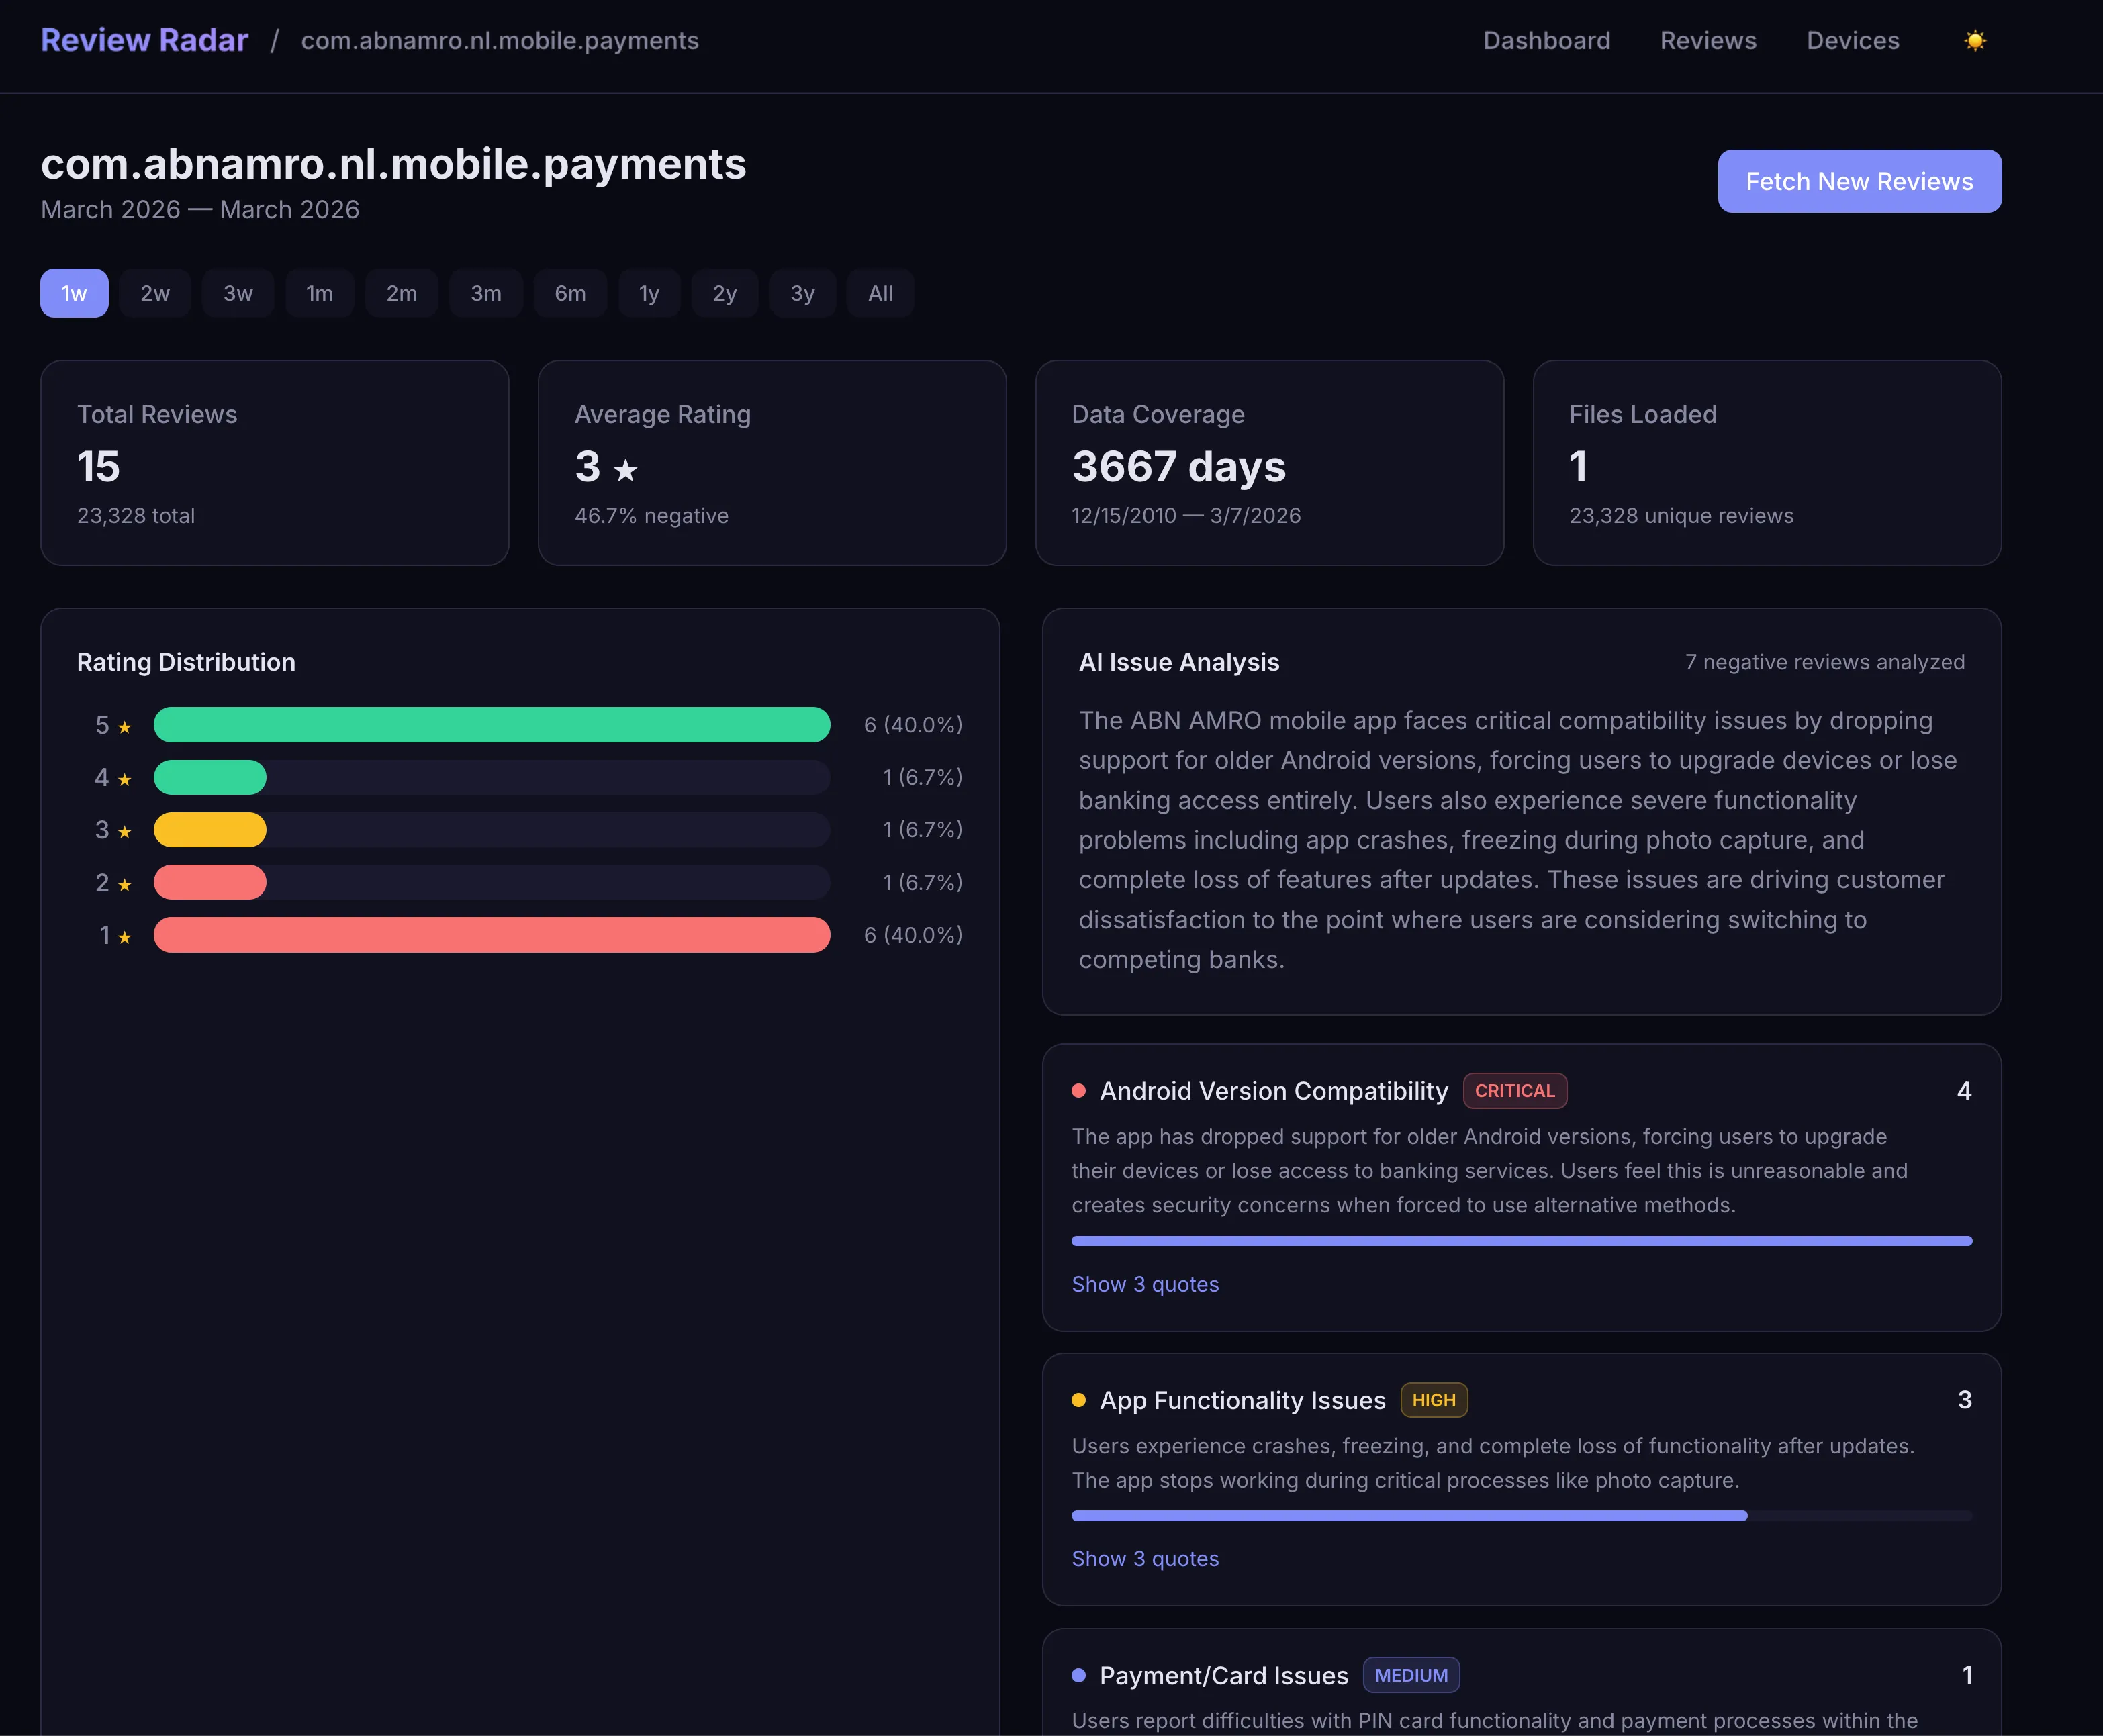Screen dimensions: 2103x1736
Task: Select the 1y time range
Action: click(649, 293)
